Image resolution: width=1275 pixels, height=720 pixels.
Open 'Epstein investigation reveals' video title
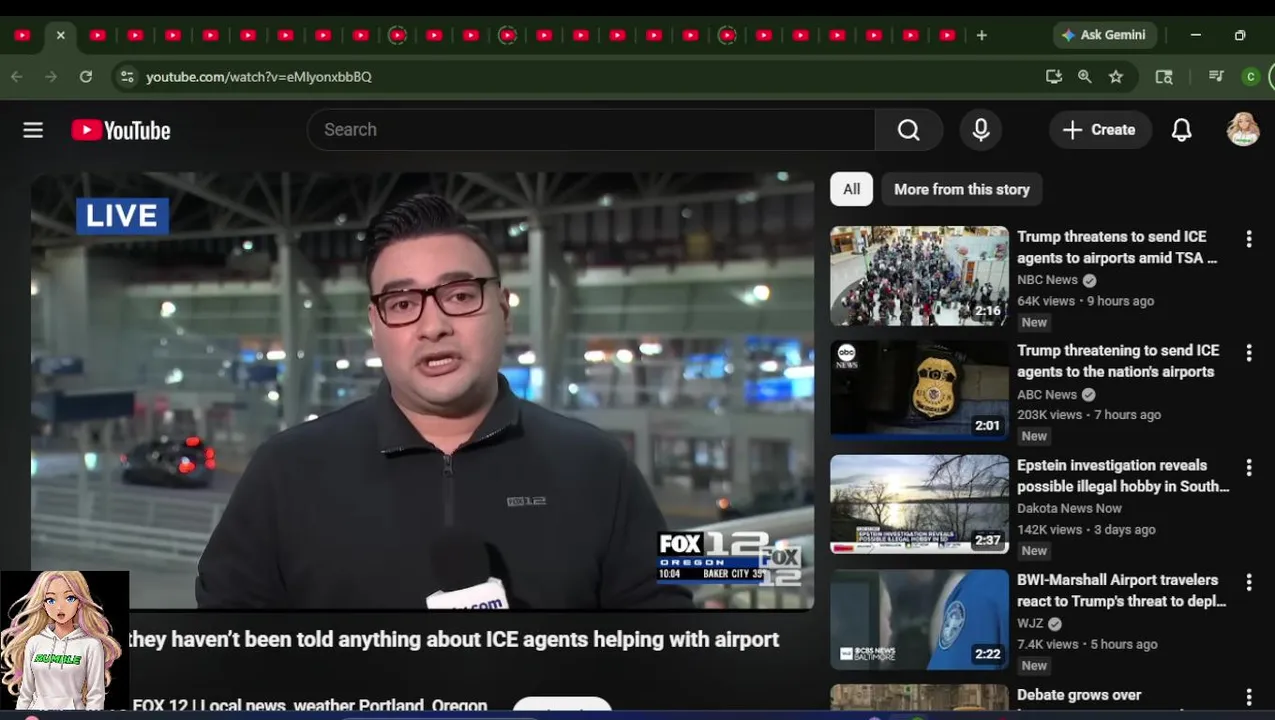pyautogui.click(x=1123, y=476)
